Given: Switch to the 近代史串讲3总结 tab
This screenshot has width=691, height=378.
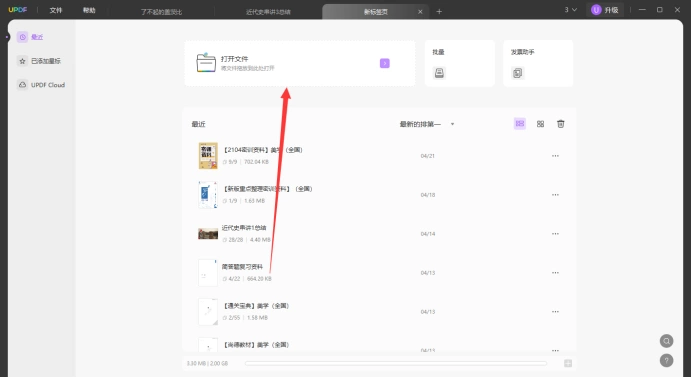Looking at the screenshot, I should coord(268,12).
